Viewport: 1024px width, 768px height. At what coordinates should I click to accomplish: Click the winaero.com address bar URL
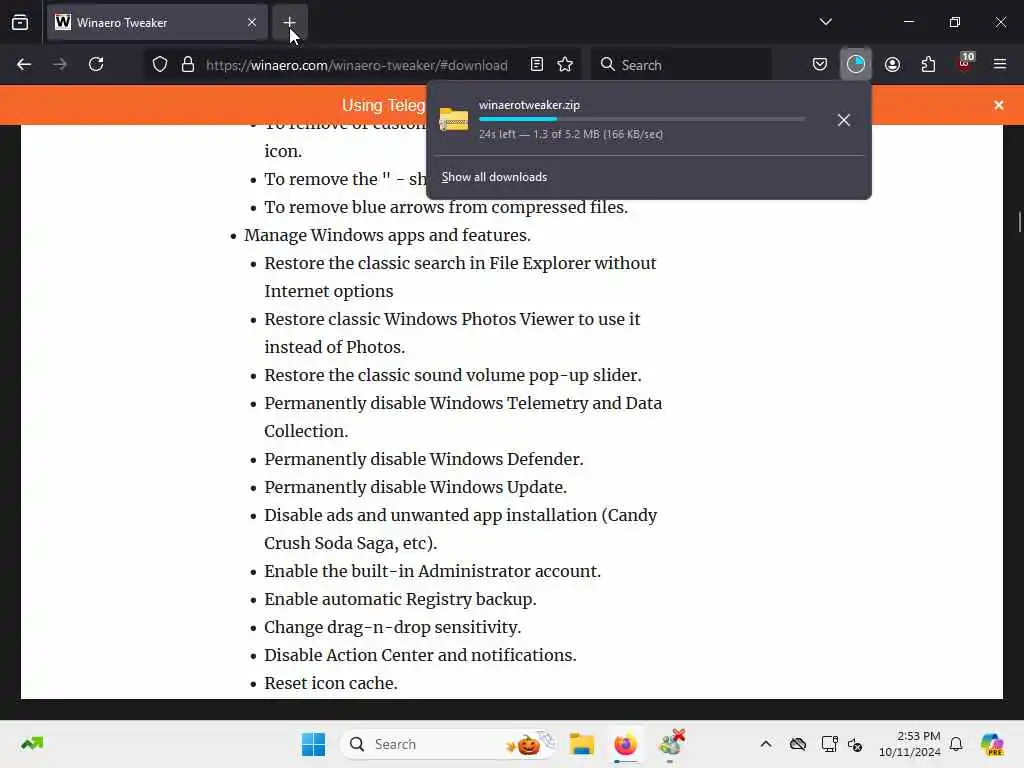pyautogui.click(x=357, y=65)
